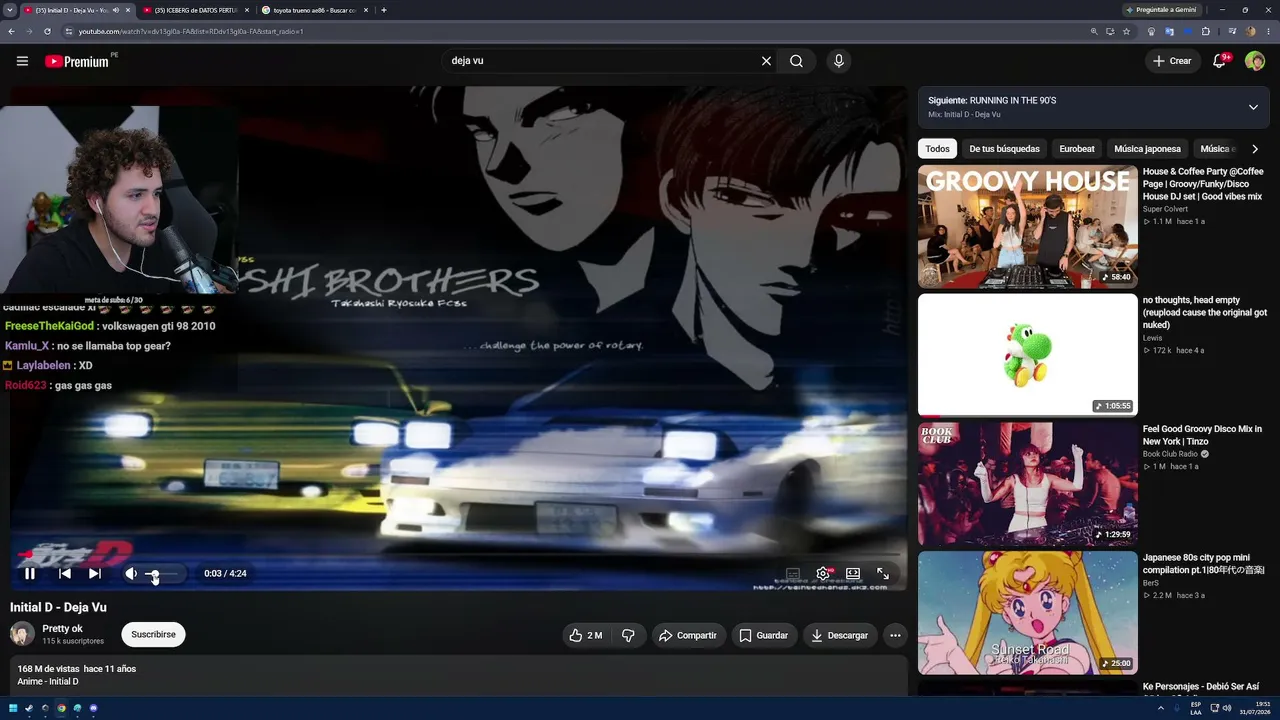Click the player volume slider
Image resolution: width=1280 pixels, height=720 pixels.
163,574
